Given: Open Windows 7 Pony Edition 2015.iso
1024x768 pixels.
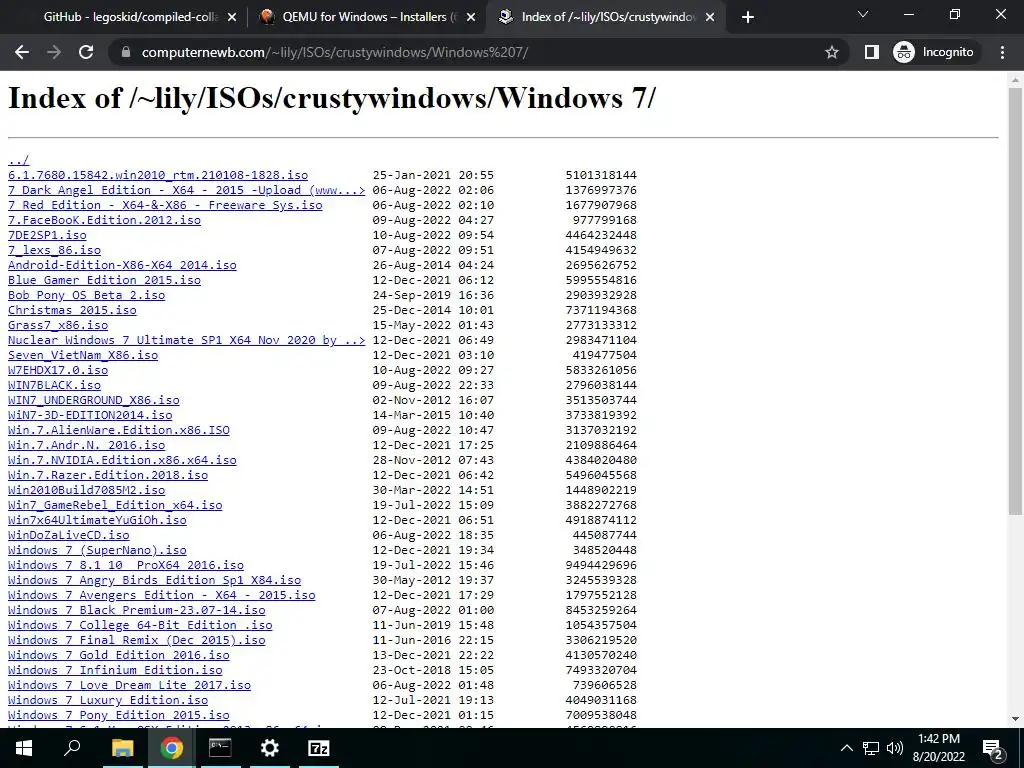Looking at the screenshot, I should tap(119, 716).
